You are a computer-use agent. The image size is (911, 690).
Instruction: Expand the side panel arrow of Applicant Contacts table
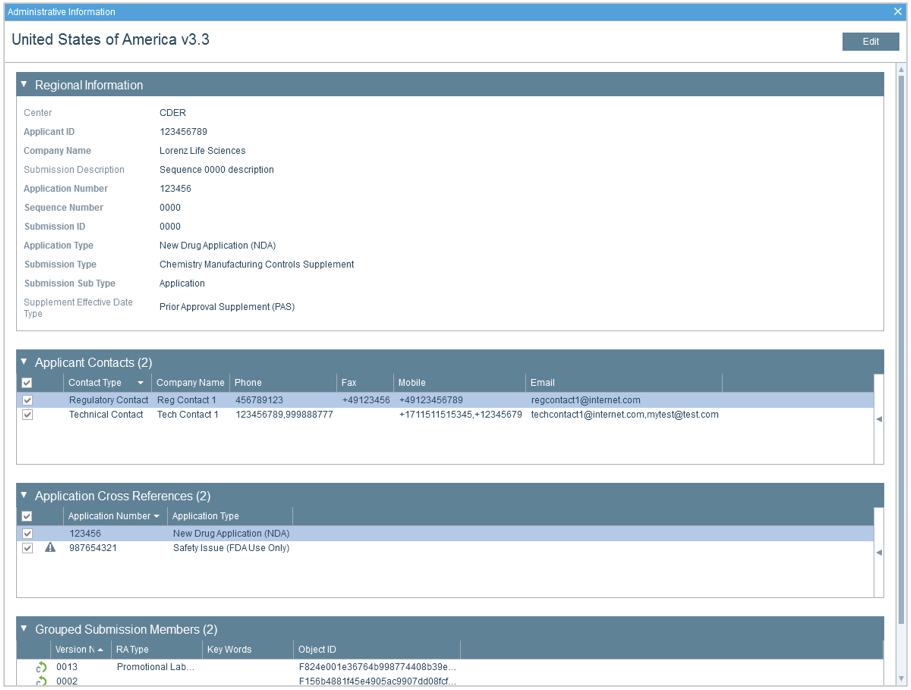pyautogui.click(x=879, y=419)
